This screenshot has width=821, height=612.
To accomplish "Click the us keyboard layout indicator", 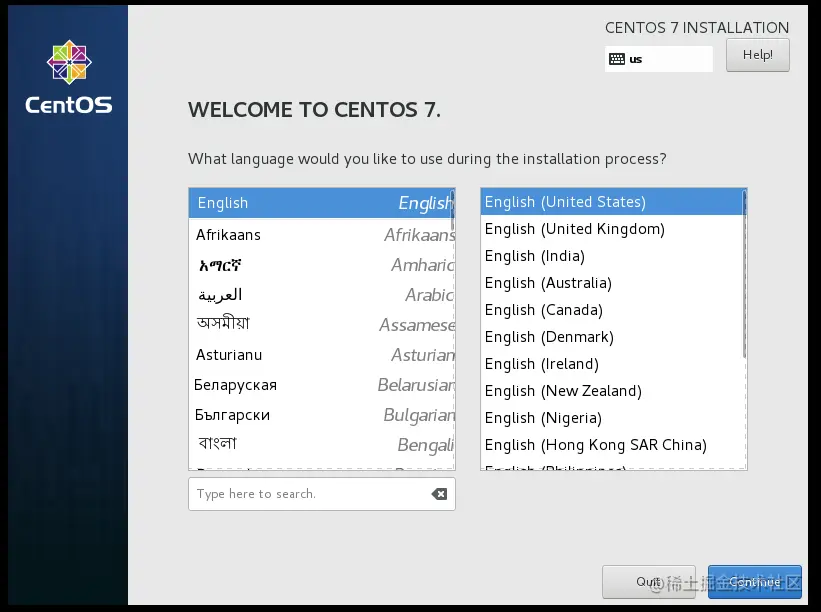I will pos(659,59).
